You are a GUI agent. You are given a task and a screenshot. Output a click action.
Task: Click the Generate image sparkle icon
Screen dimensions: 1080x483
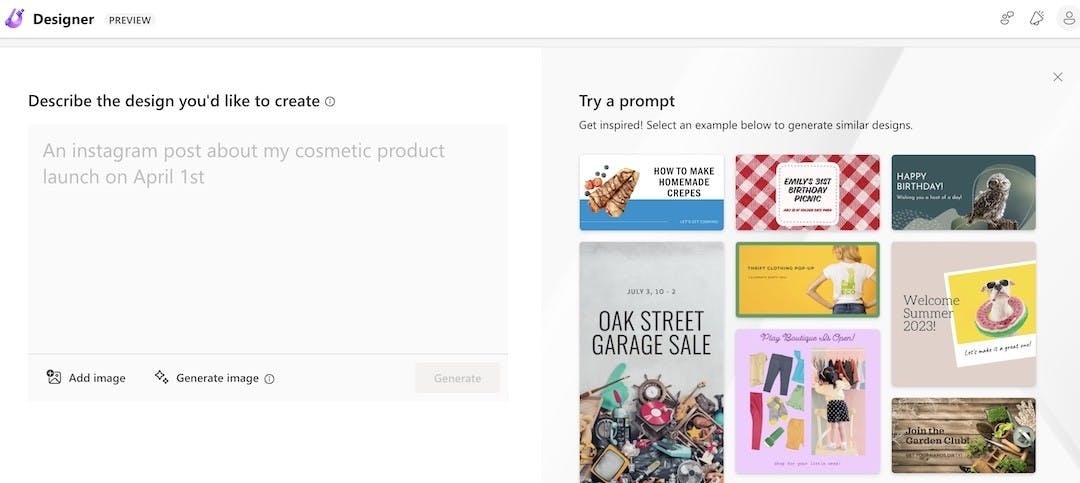click(x=162, y=377)
